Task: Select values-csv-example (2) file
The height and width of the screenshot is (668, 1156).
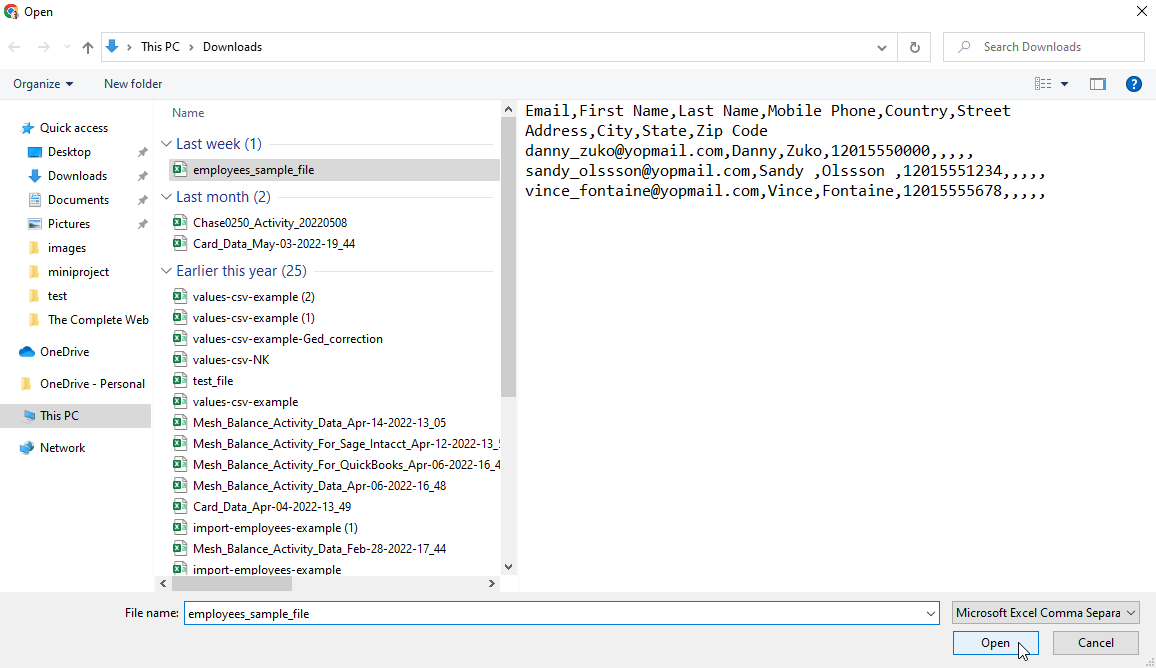Action: pyautogui.click(x=254, y=296)
